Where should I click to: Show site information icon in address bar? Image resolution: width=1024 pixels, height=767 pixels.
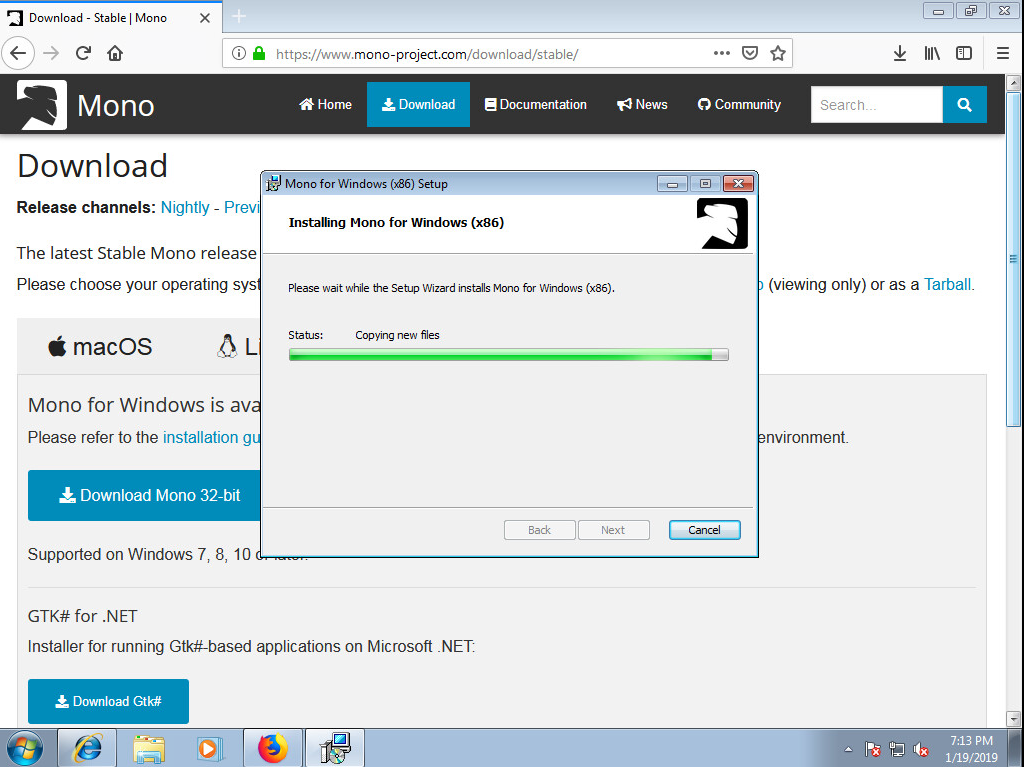click(239, 54)
